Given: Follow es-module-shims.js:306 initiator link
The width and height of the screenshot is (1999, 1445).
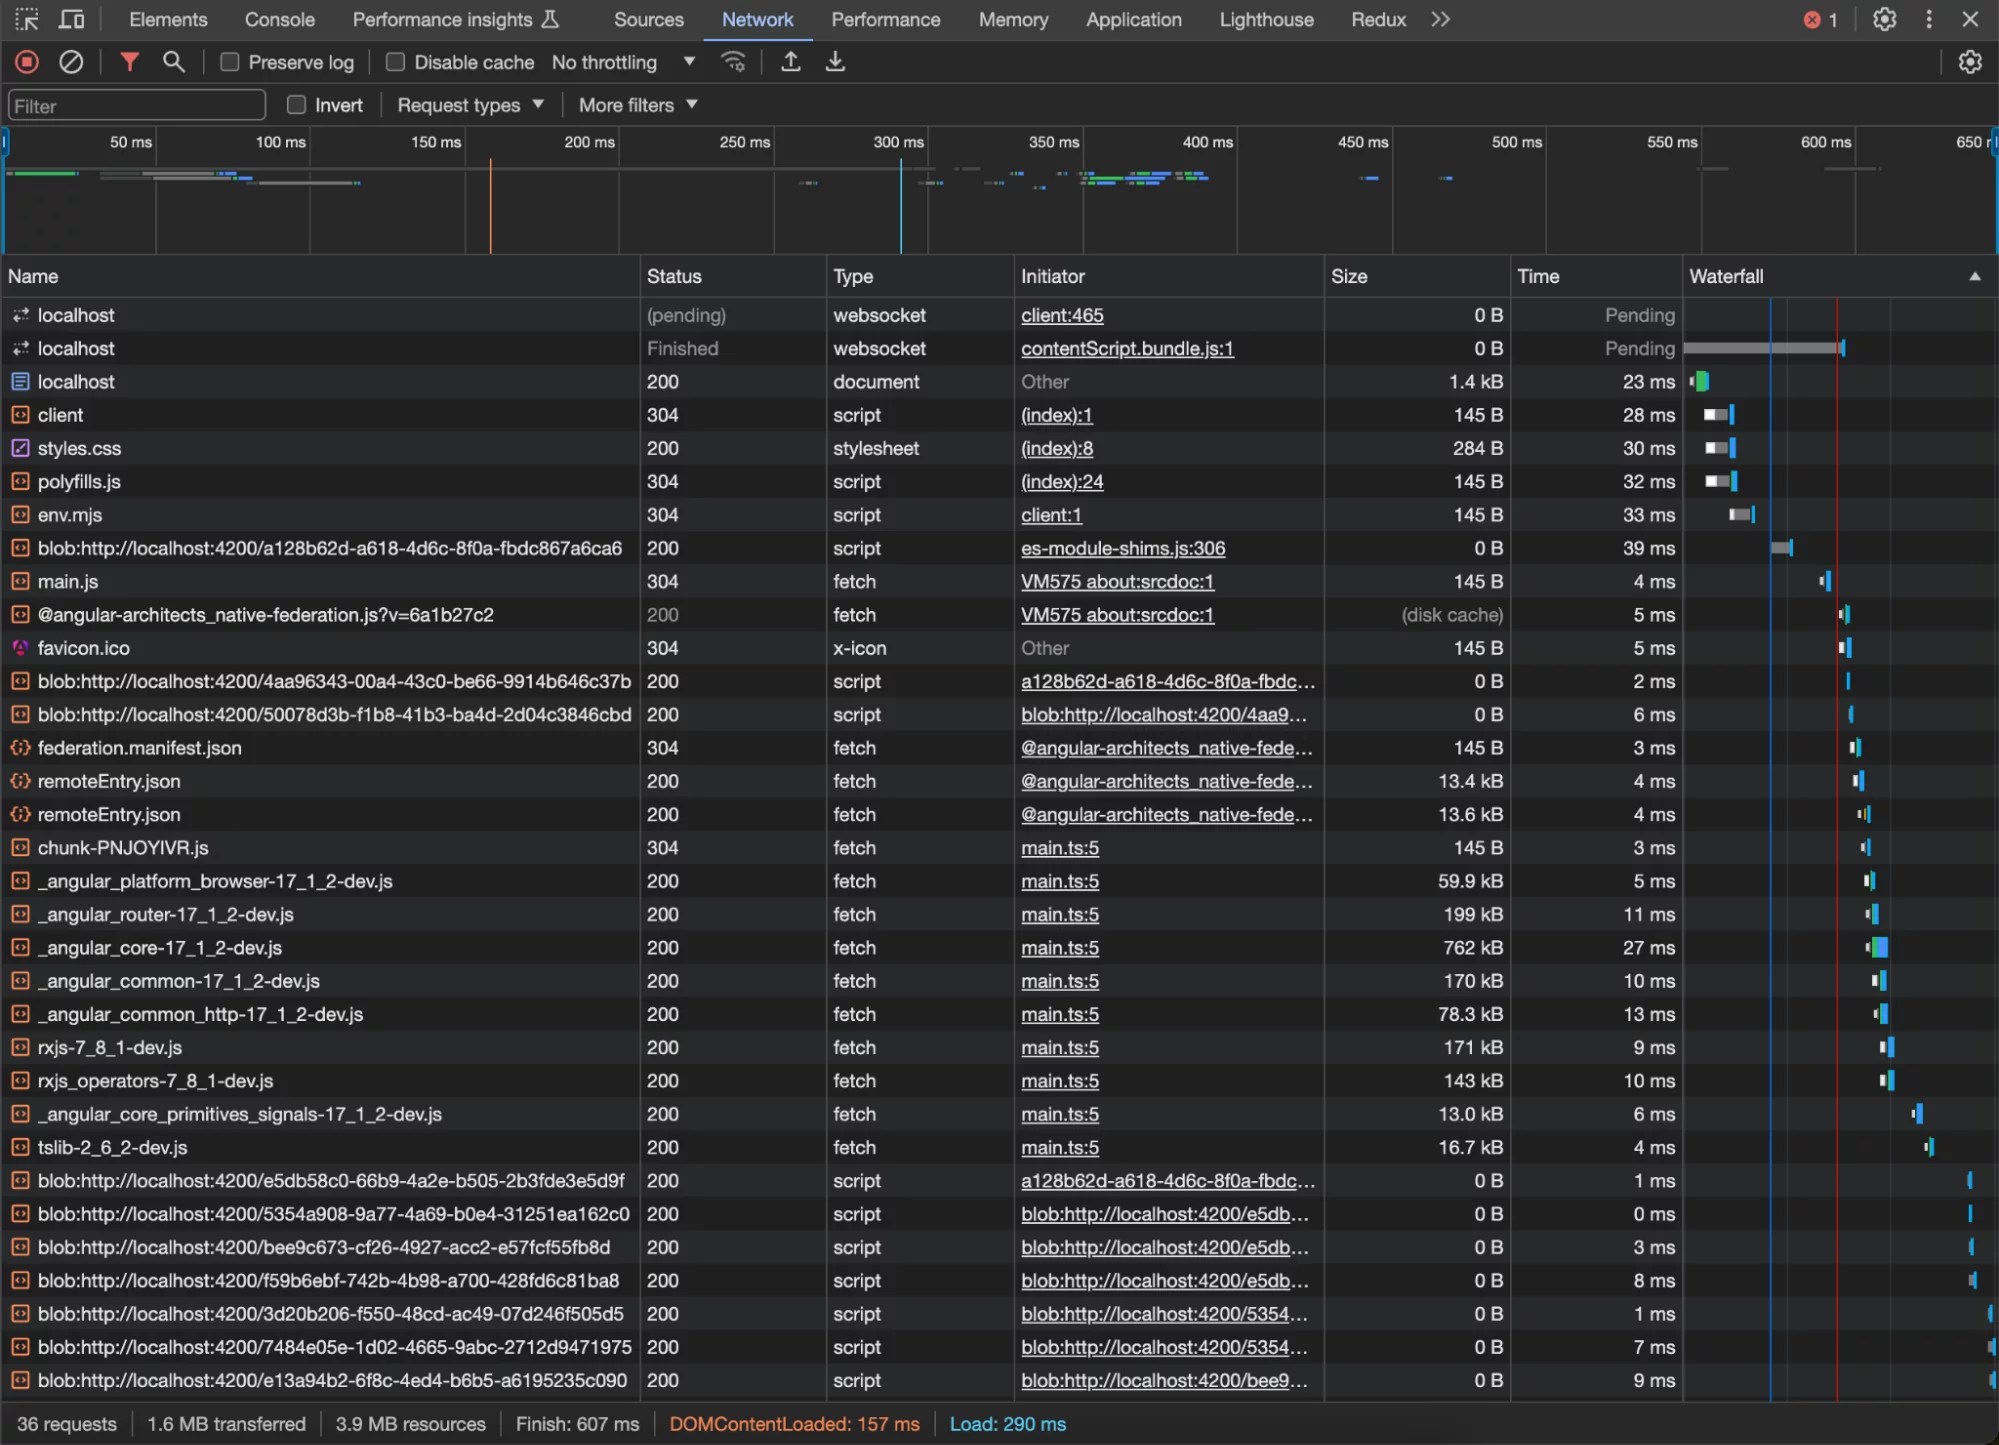Looking at the screenshot, I should 1122,548.
